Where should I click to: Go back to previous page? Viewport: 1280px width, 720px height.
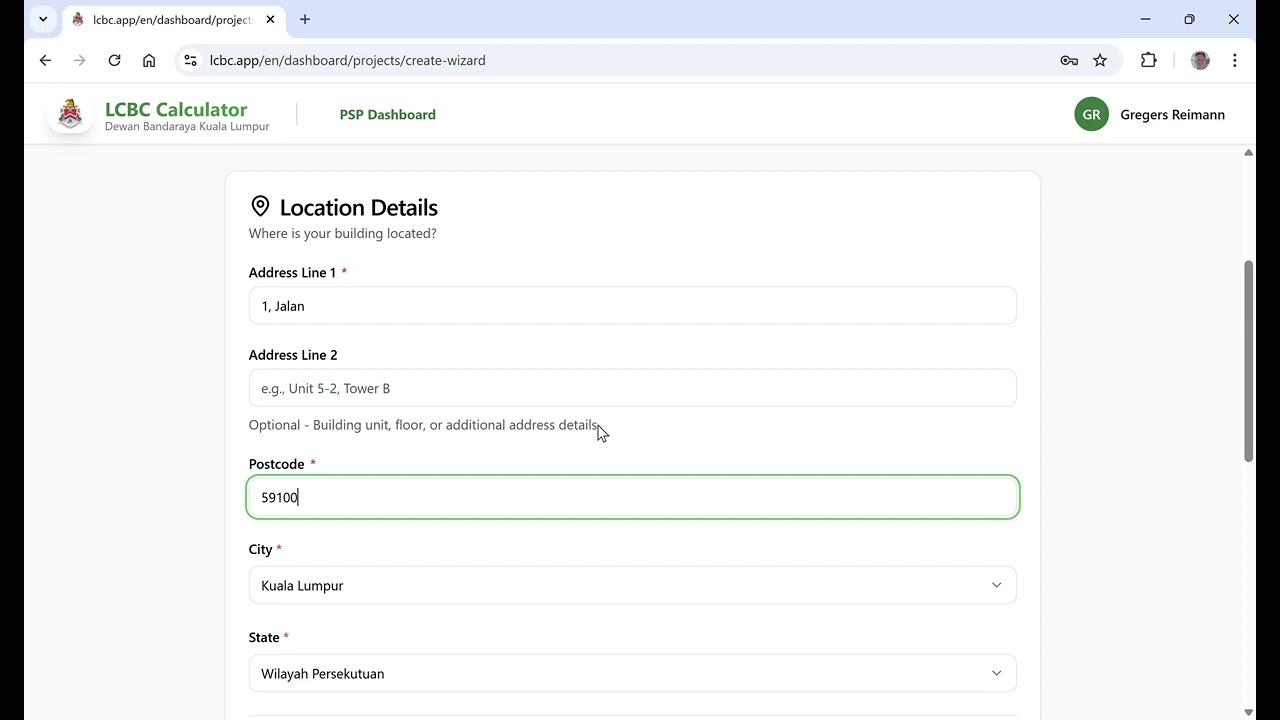tap(45, 61)
